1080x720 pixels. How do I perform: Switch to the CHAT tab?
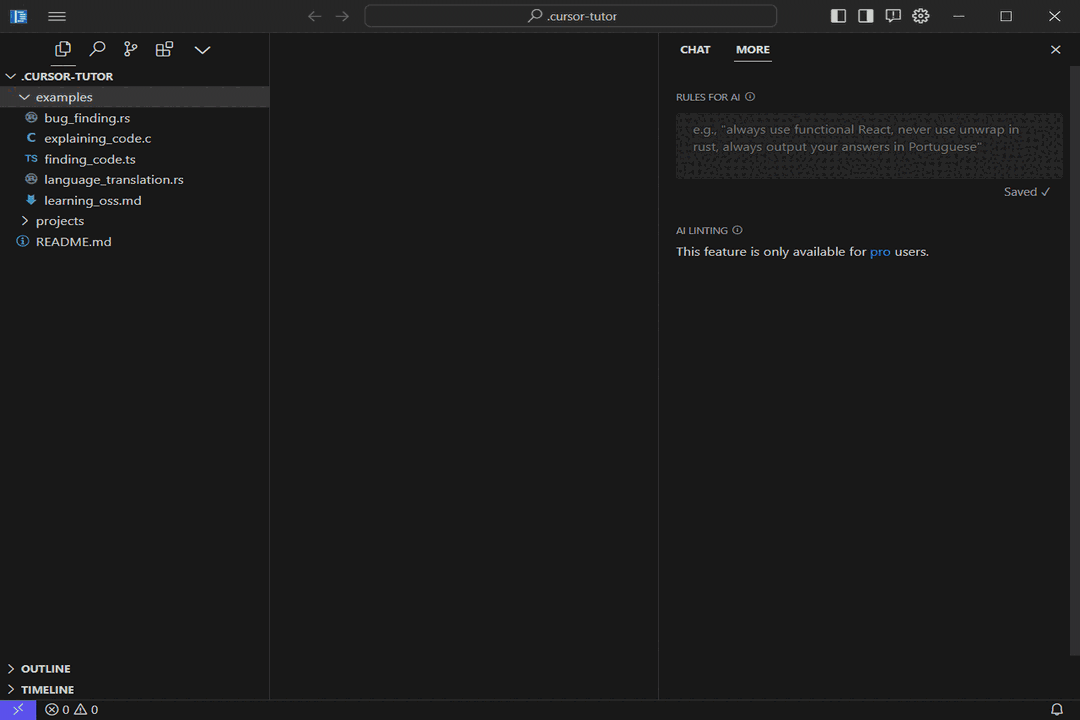coord(695,49)
